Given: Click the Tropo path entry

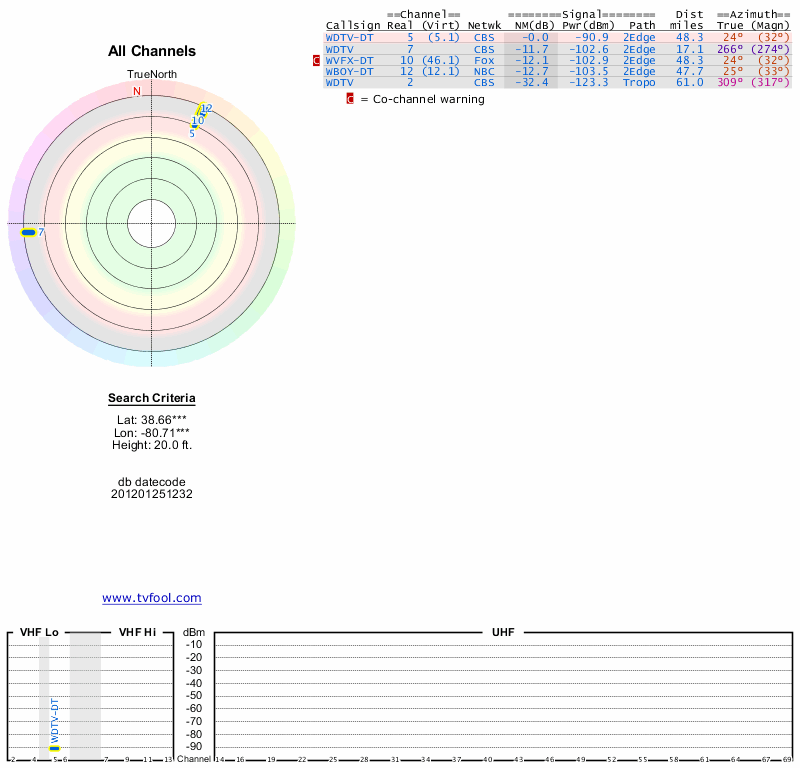Looking at the screenshot, I should pyautogui.click(x=639, y=82).
